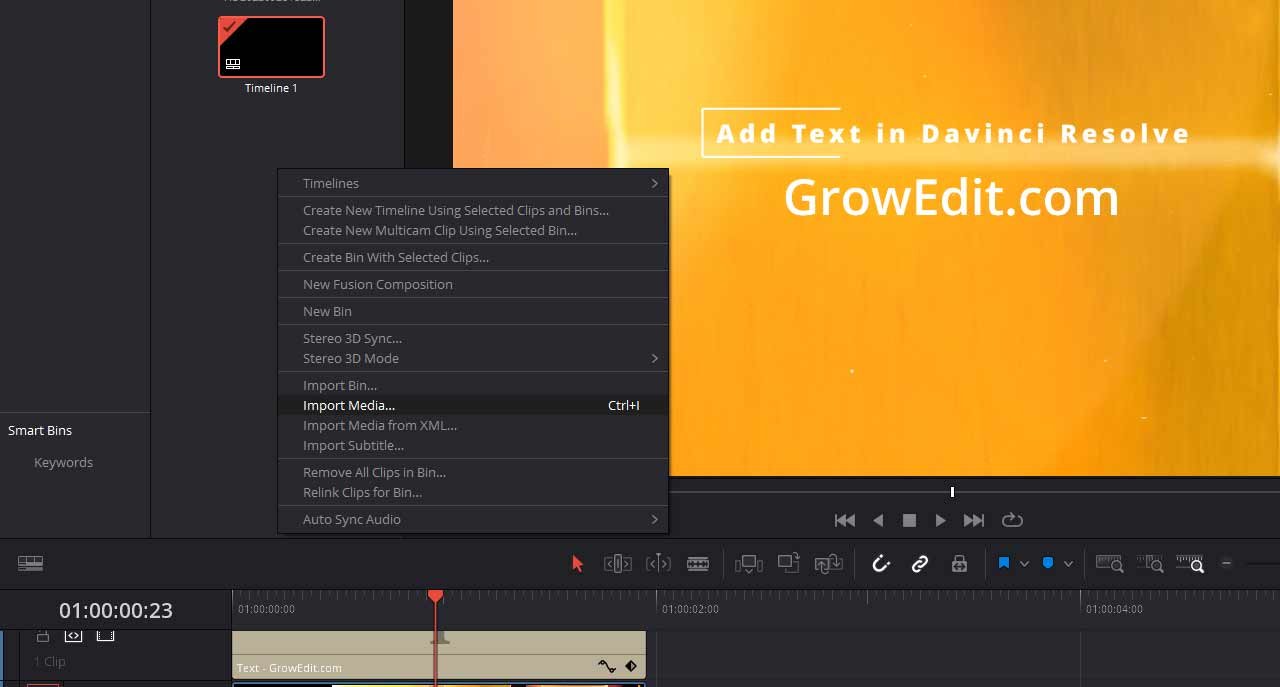1280x687 pixels.
Task: Click Insert Clip toolbar icon
Action: pyautogui.click(x=749, y=564)
